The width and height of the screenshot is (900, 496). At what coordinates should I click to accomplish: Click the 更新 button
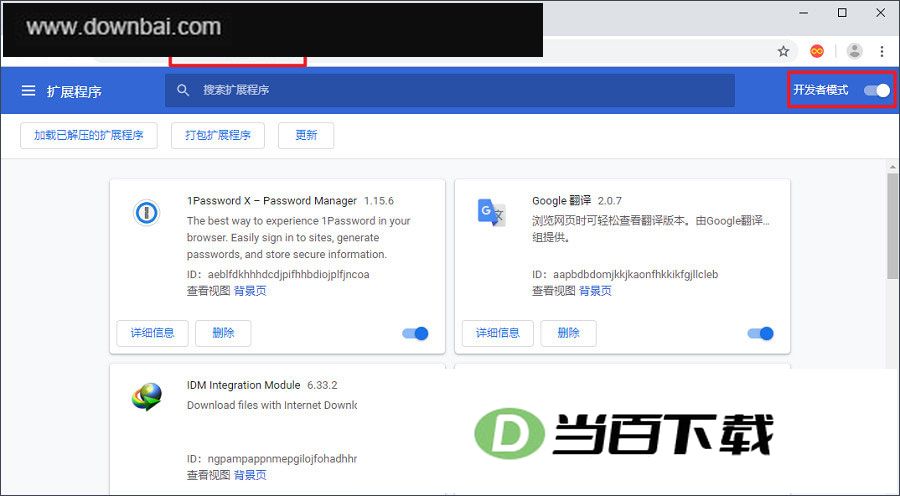coord(306,135)
